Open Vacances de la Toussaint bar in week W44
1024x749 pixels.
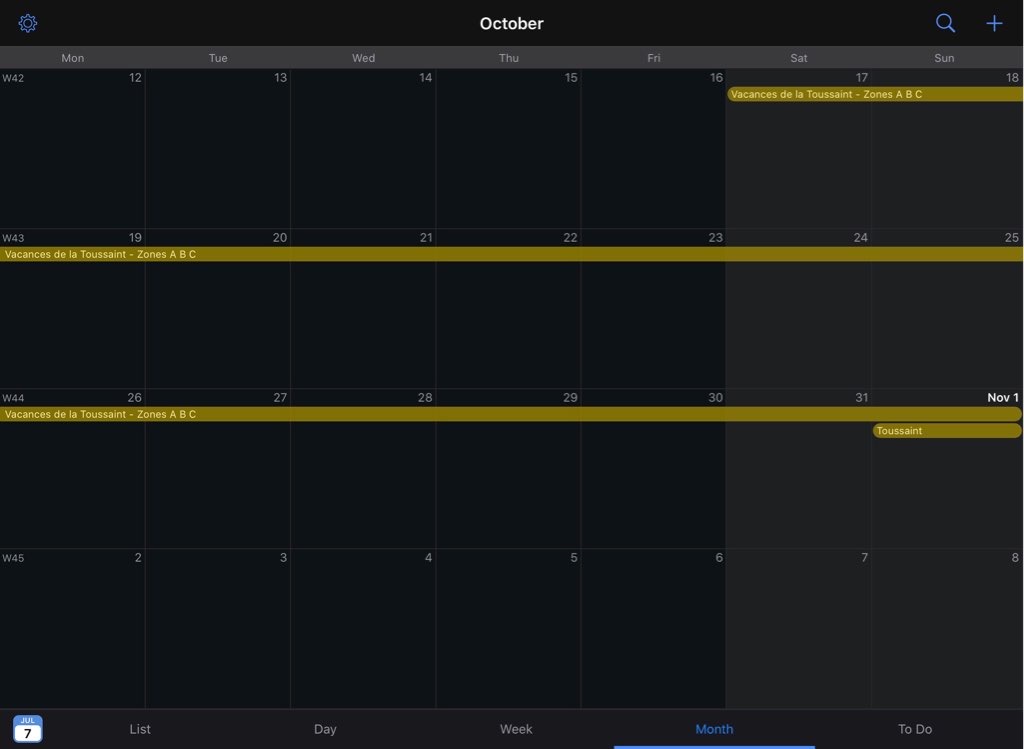click(511, 414)
